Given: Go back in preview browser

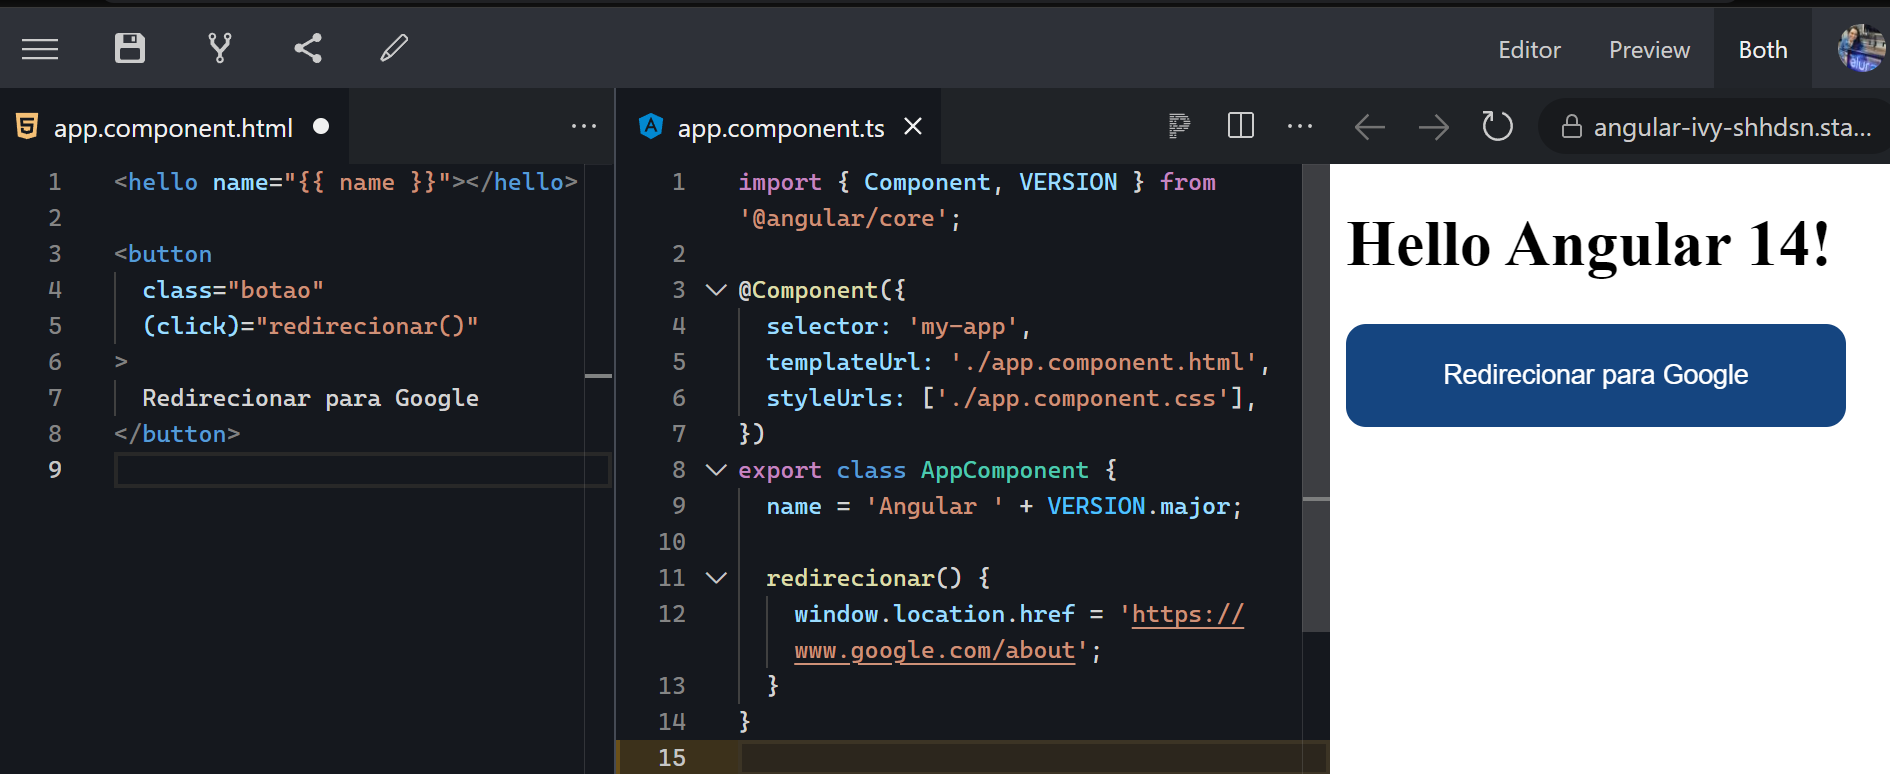Looking at the screenshot, I should tap(1369, 127).
